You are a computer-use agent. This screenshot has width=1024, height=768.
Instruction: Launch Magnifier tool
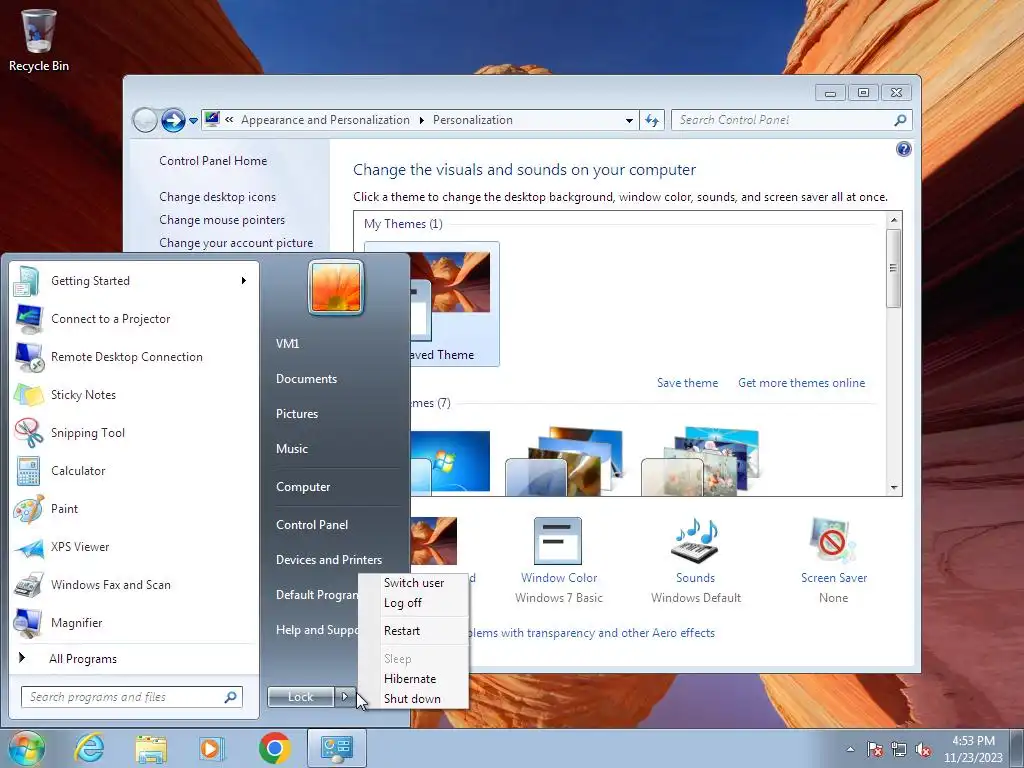tap(134, 622)
